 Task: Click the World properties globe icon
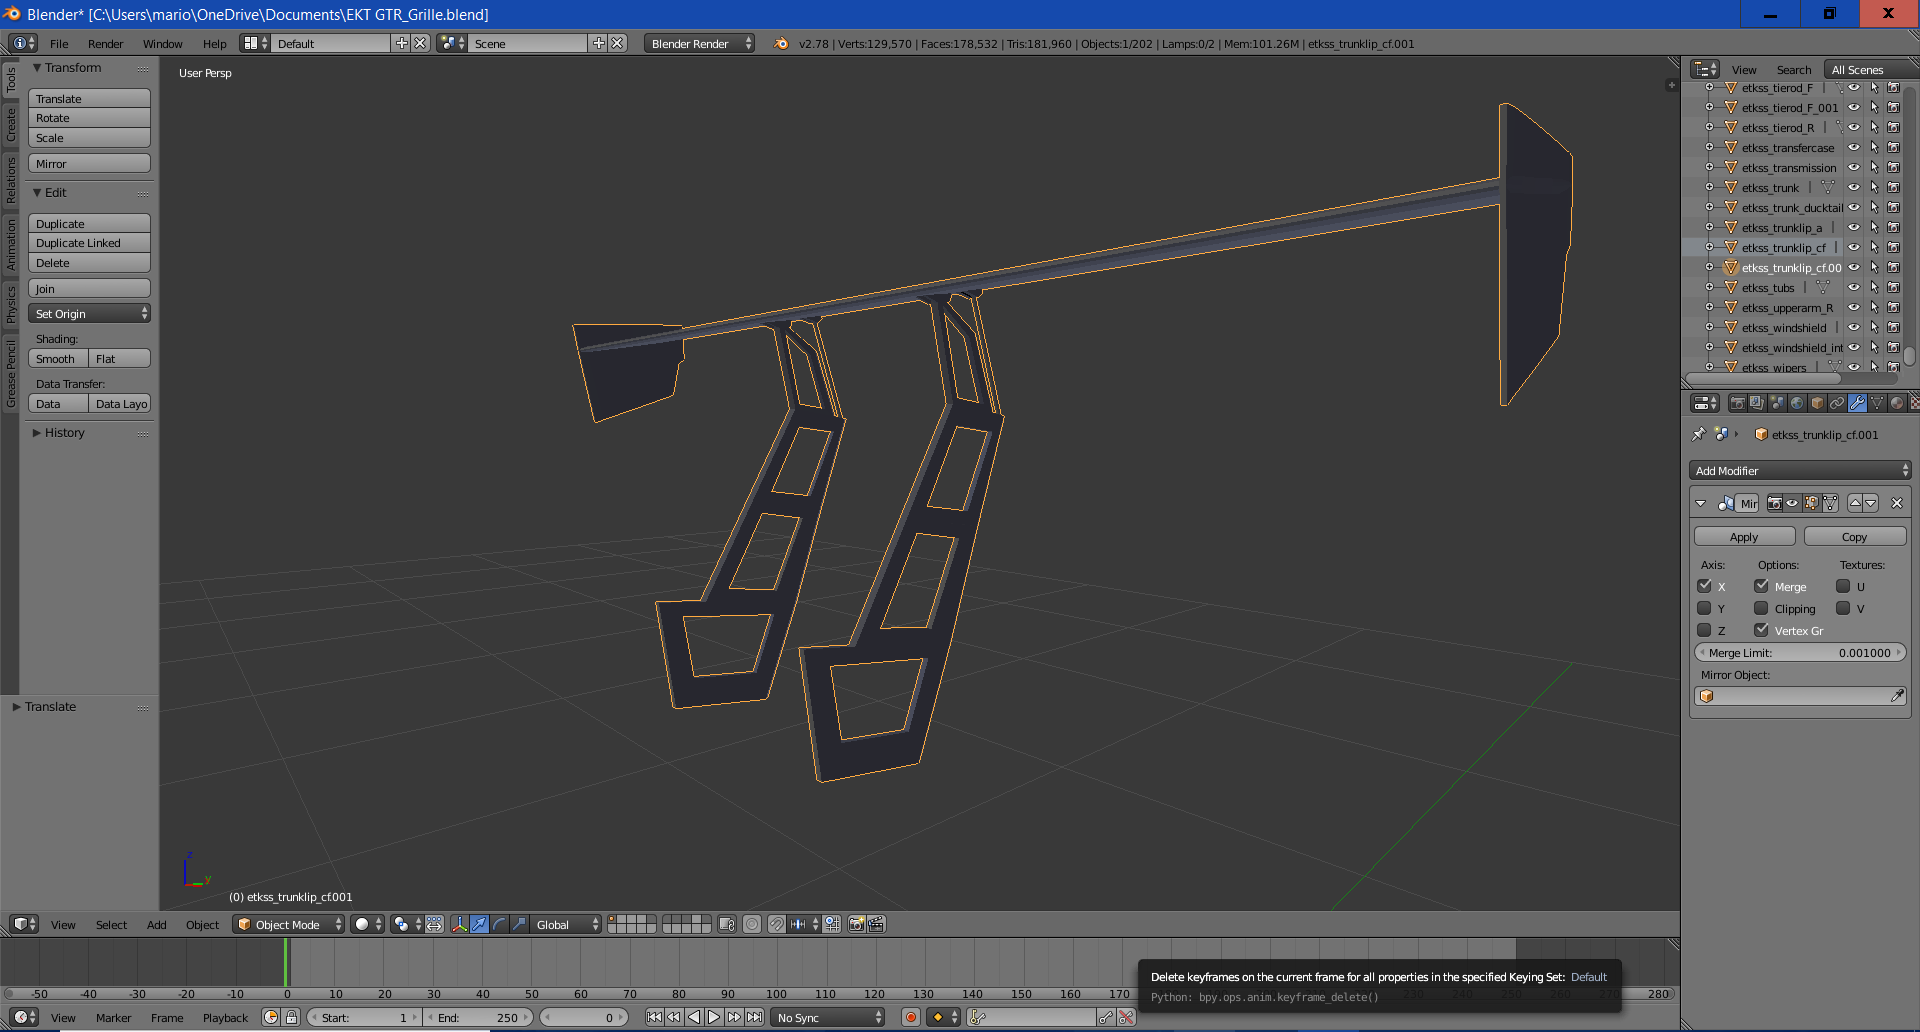(x=1797, y=403)
